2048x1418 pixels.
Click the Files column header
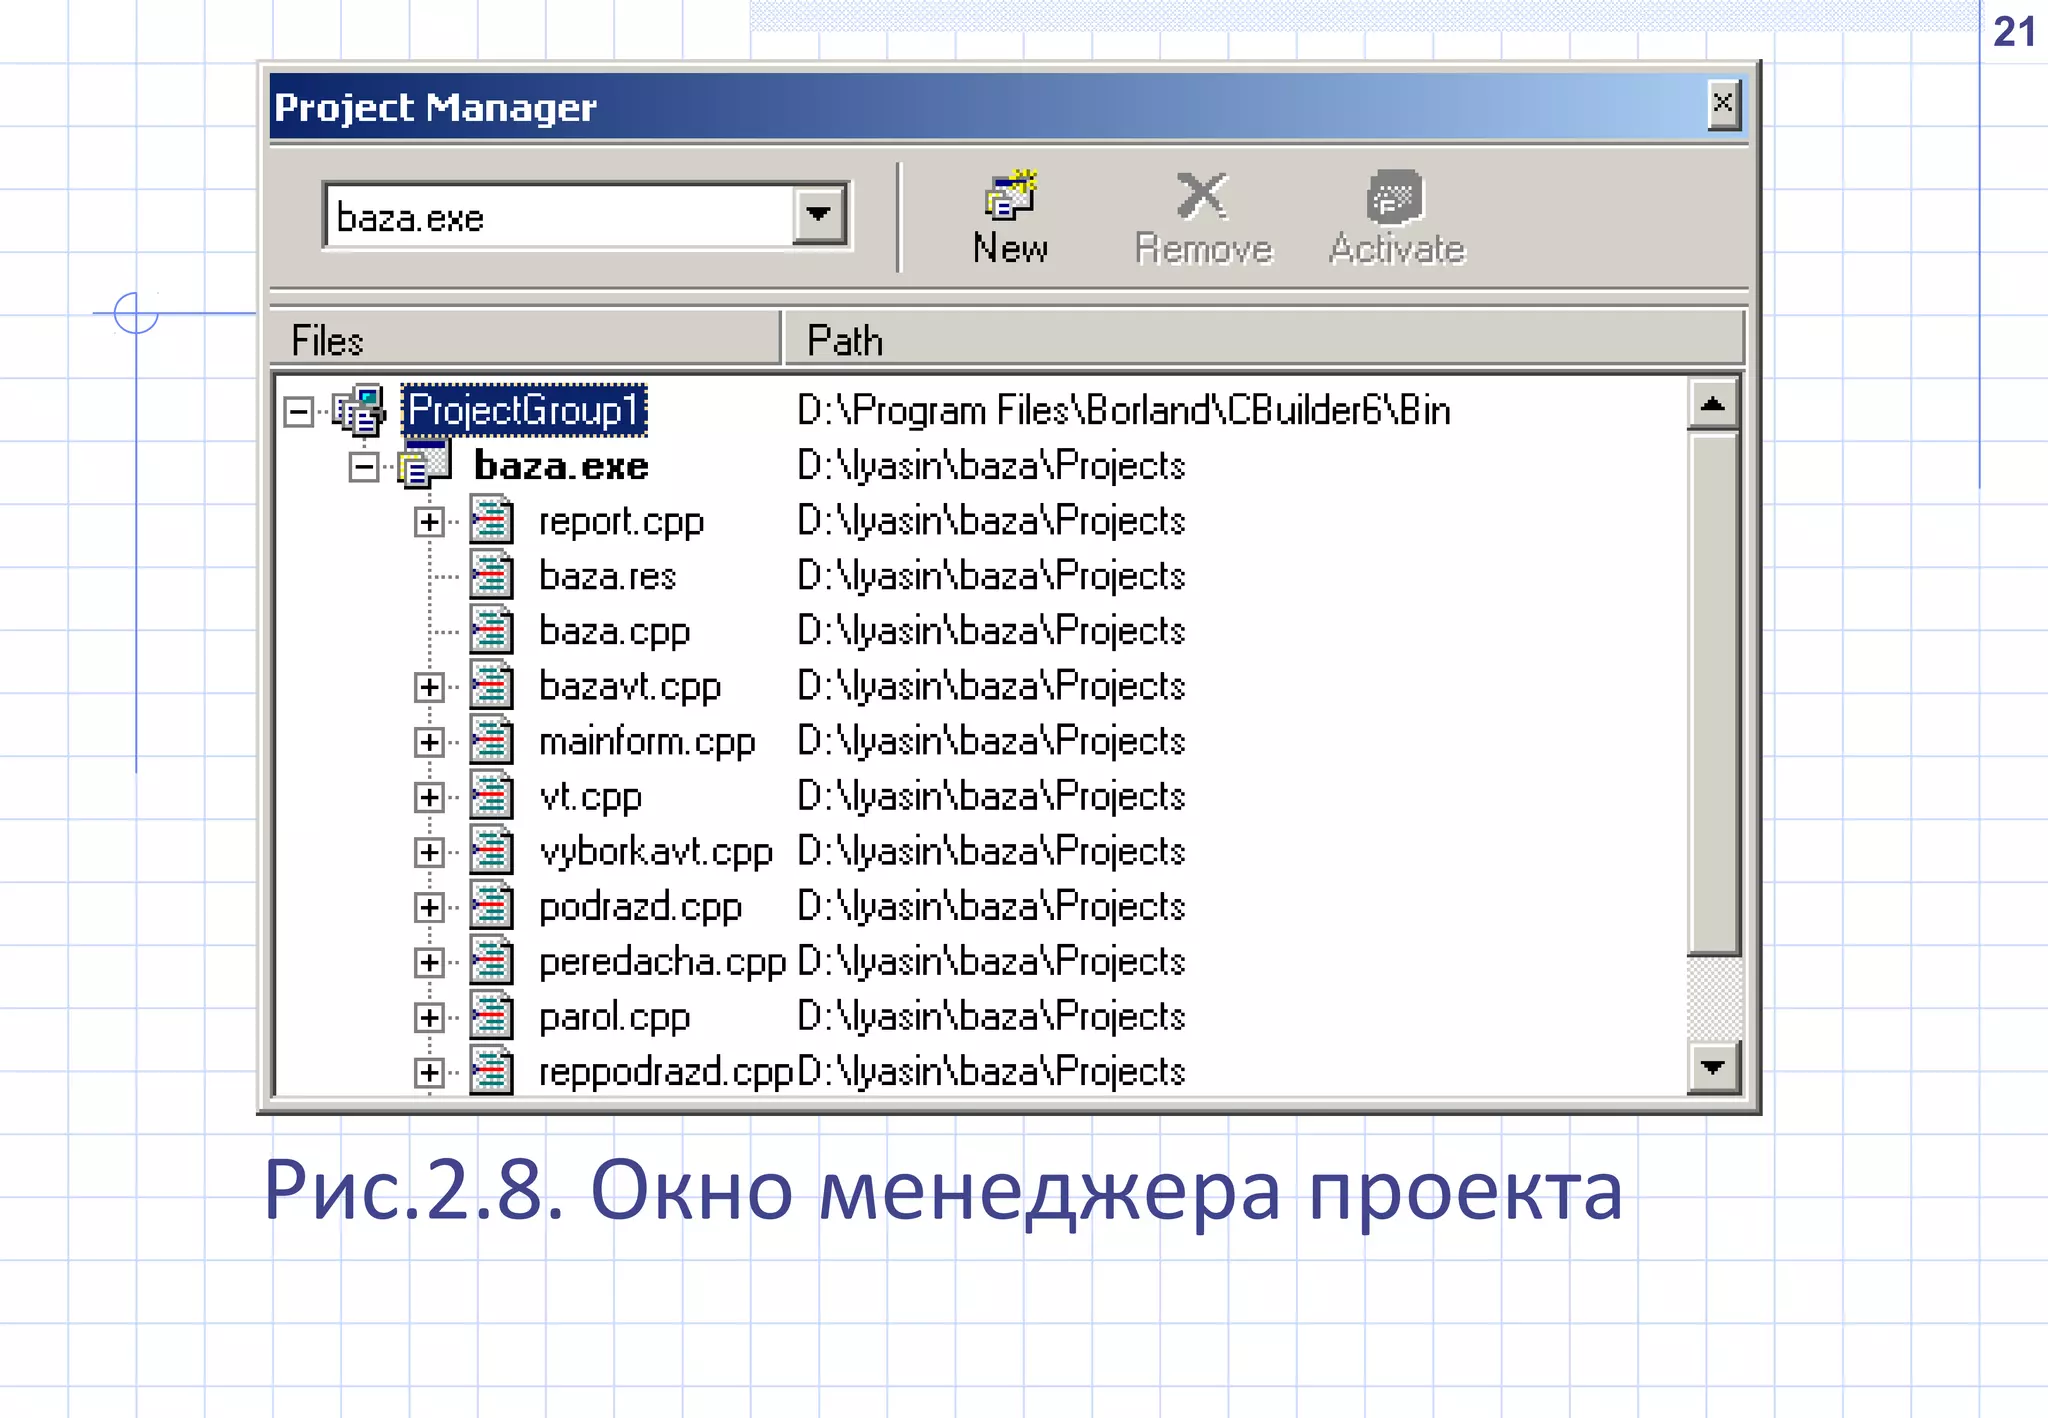[525, 339]
